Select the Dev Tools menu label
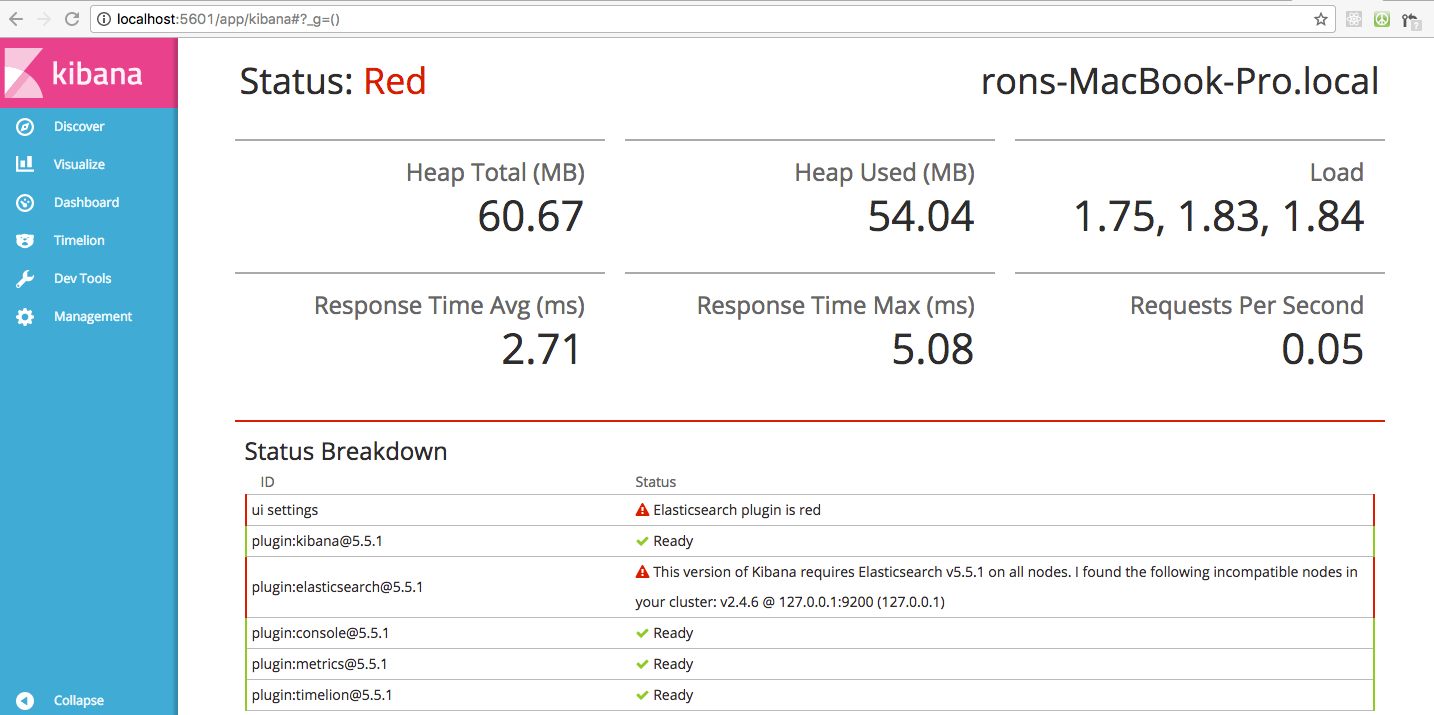This screenshot has width=1434, height=715. click(83, 279)
